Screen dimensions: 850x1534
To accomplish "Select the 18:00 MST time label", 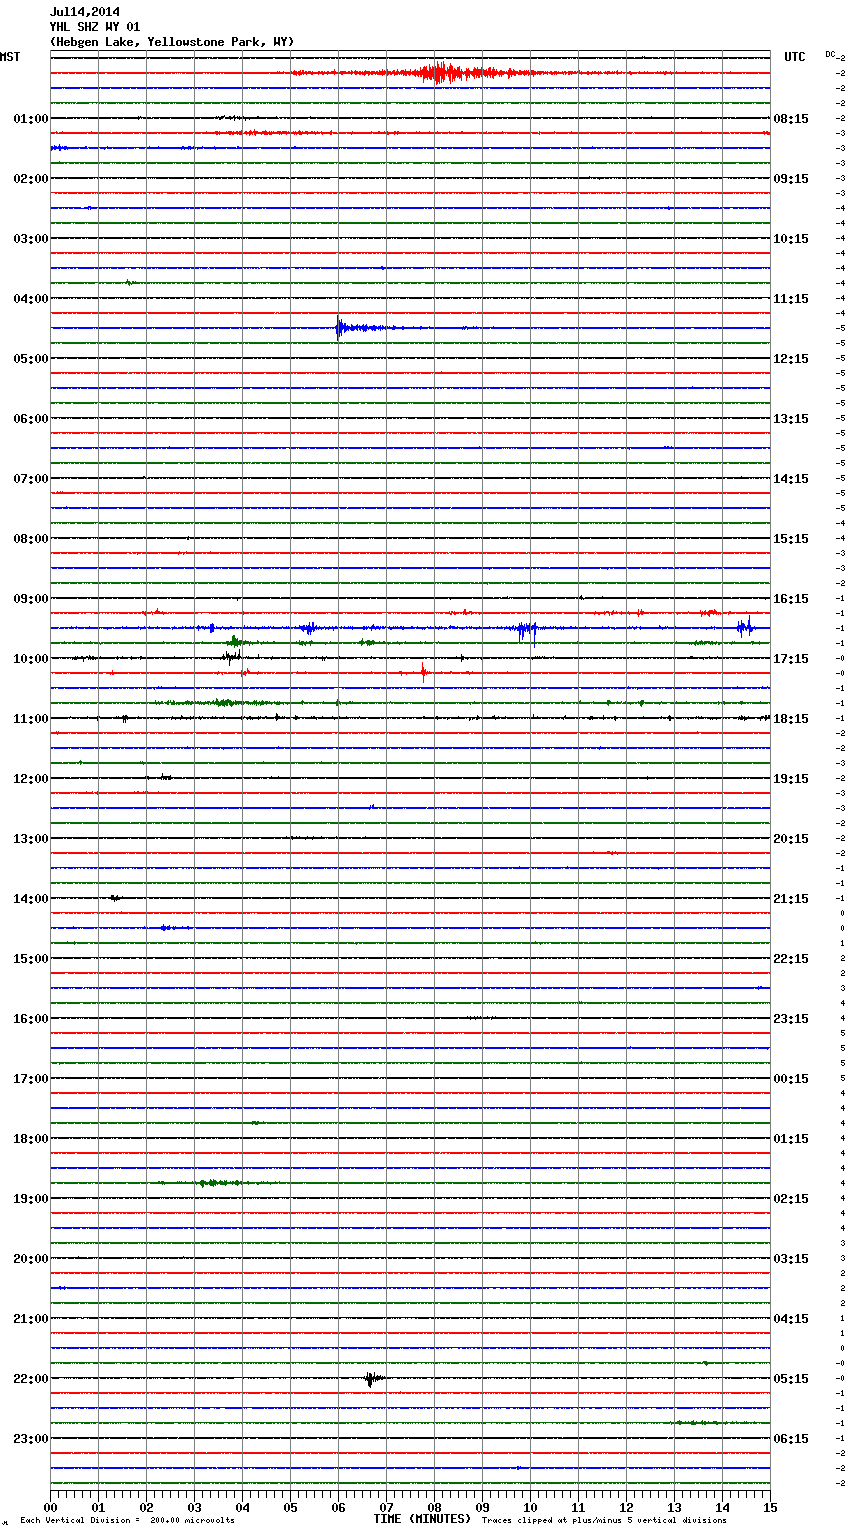I will [31, 1139].
